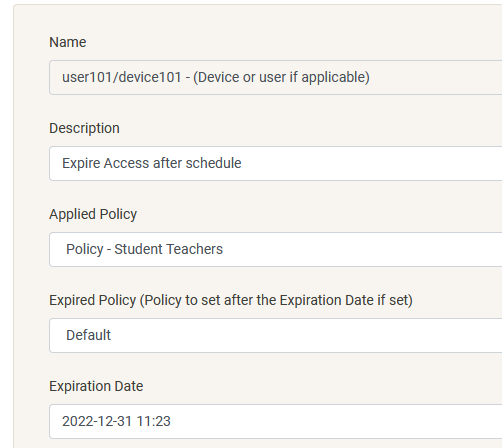Click the Applied Policy label
This screenshot has width=502, height=448.
(x=93, y=214)
